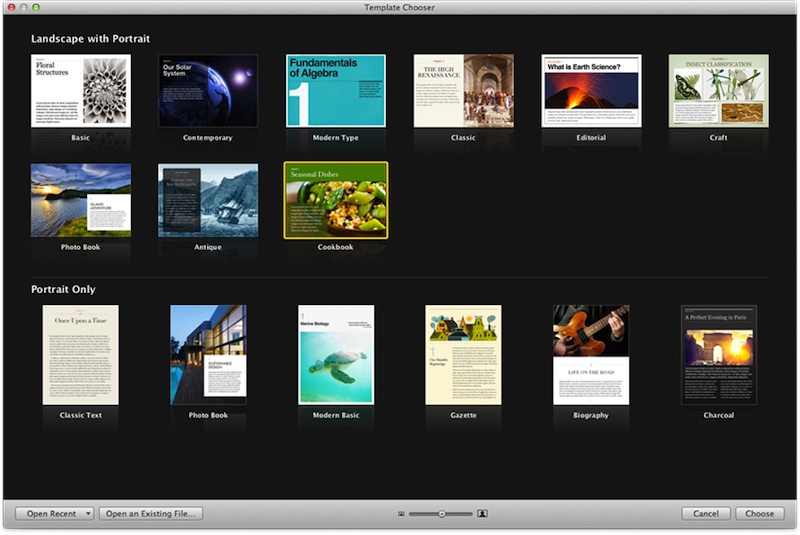The width and height of the screenshot is (800, 535).
Task: Click the large thumbnail icon beside slider
Action: coord(482,514)
